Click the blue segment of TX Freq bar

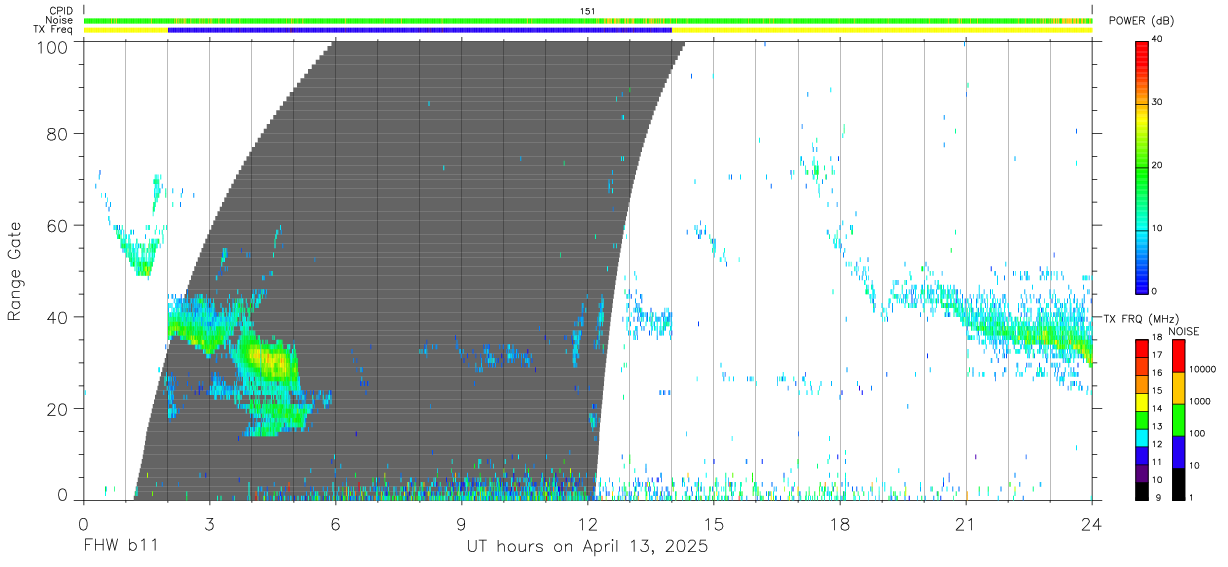[x=420, y=30]
